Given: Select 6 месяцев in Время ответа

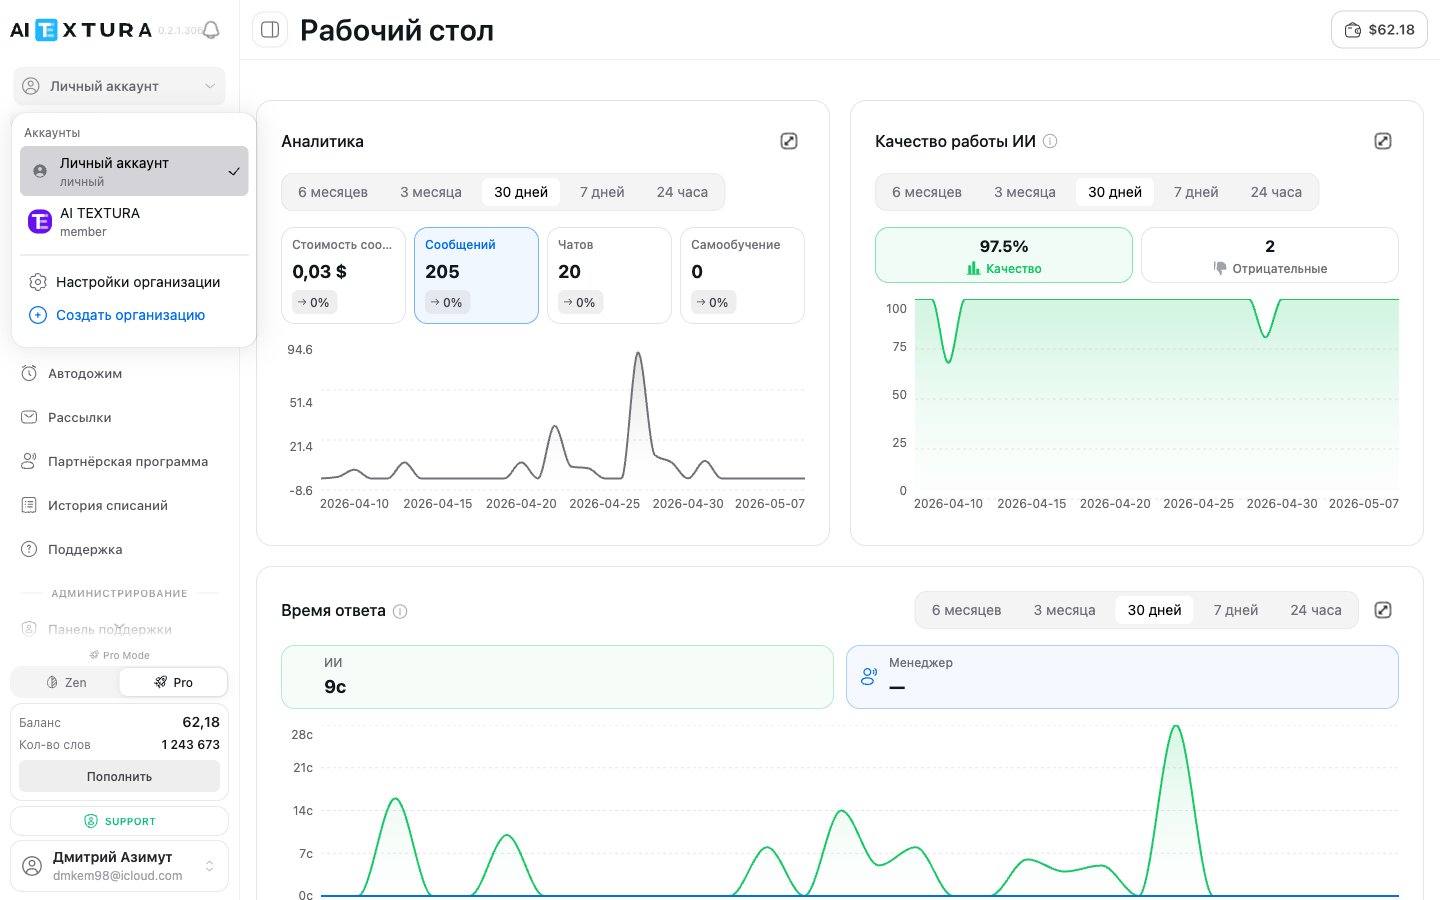Looking at the screenshot, I should [966, 610].
